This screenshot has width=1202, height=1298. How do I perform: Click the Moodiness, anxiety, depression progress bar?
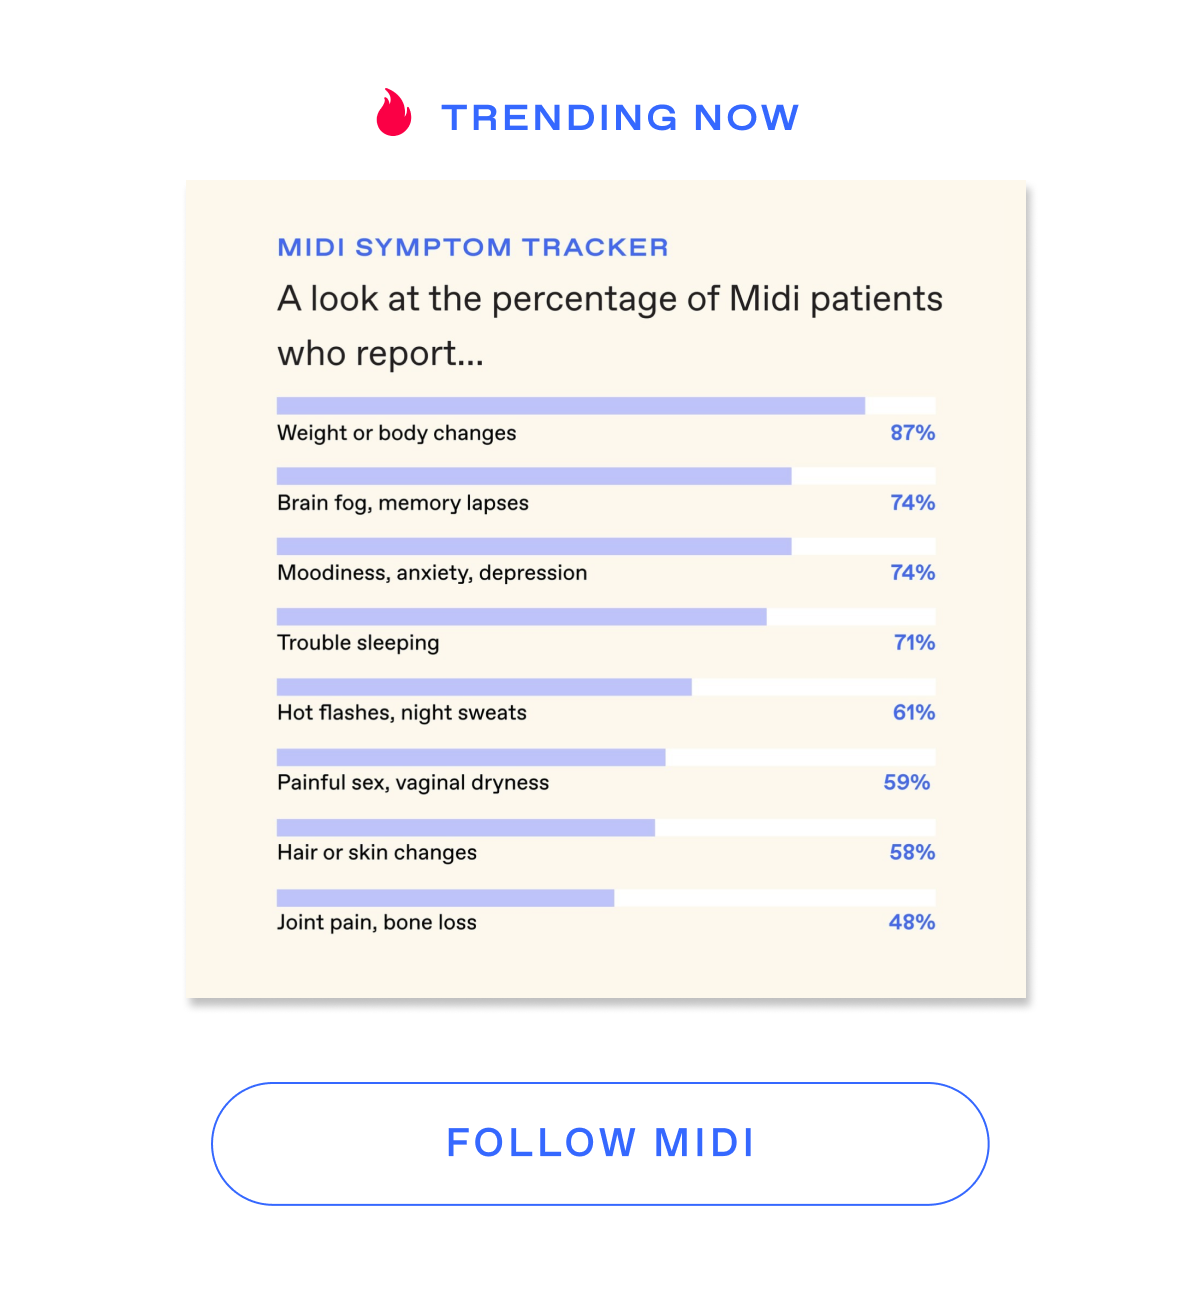tap(606, 546)
